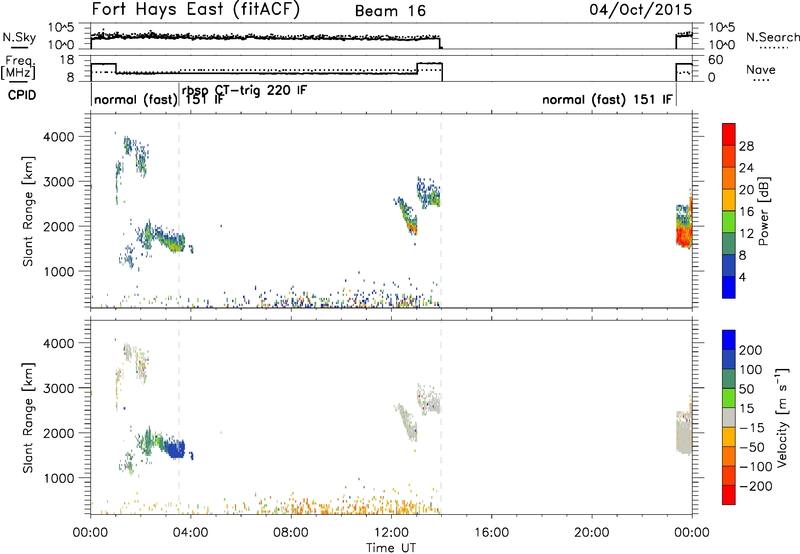Click the yellow 16–20 dB Power colorbar segment
The width and height of the screenshot is (800, 554).
click(x=729, y=200)
